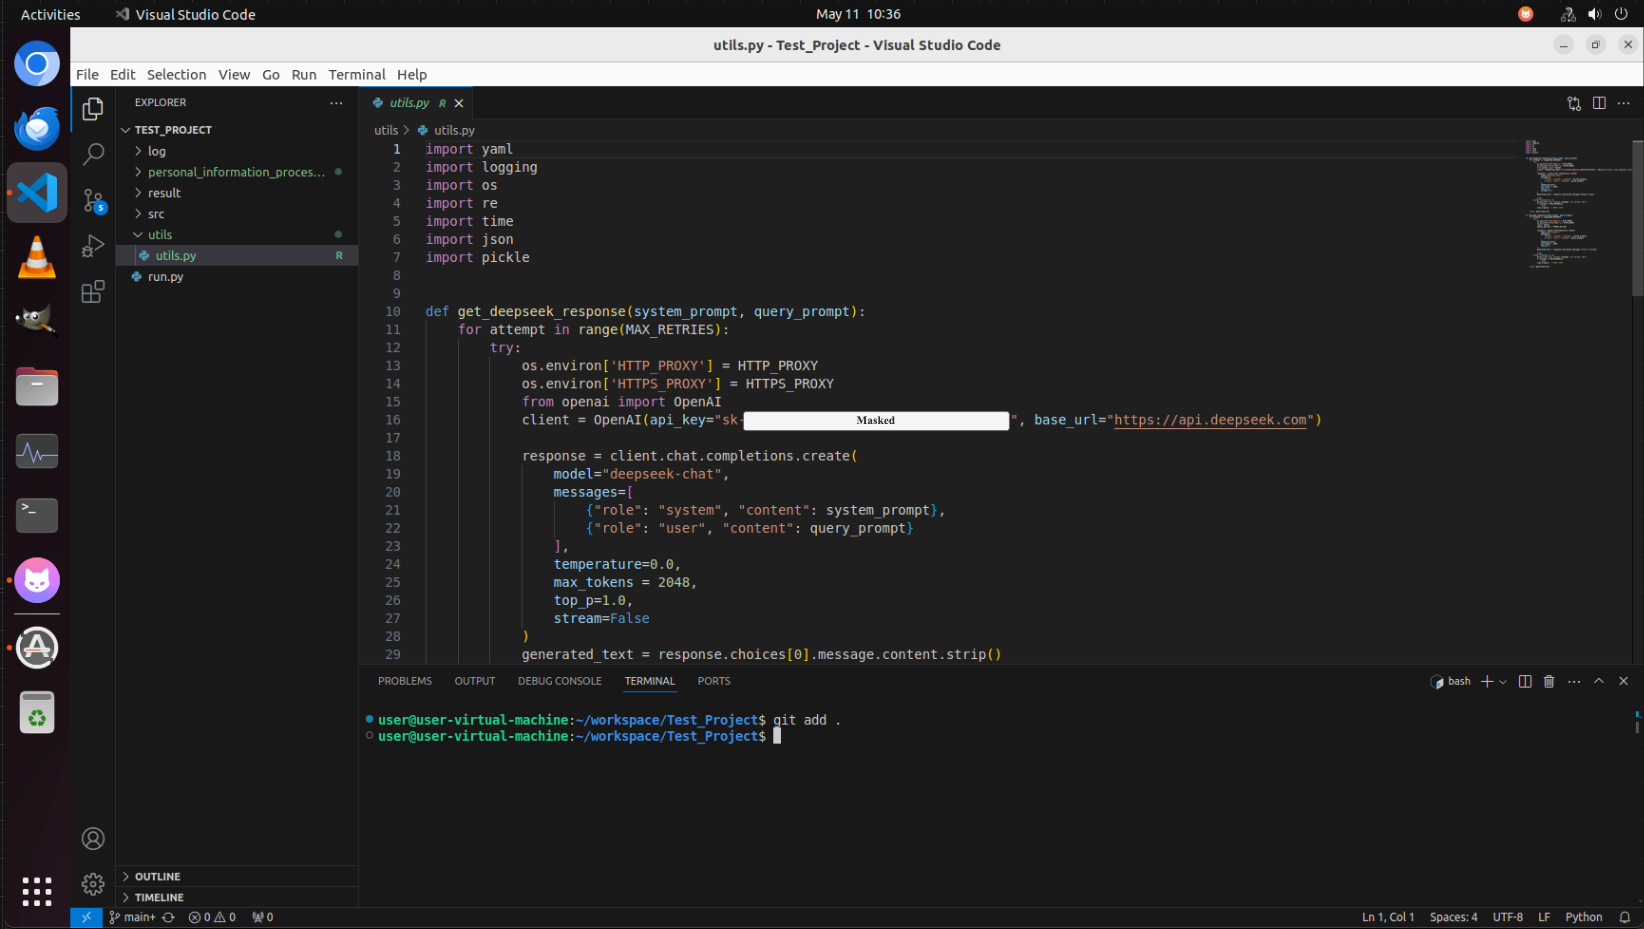Select utils.py in the explorer tree
The image size is (1644, 929).
237,256
